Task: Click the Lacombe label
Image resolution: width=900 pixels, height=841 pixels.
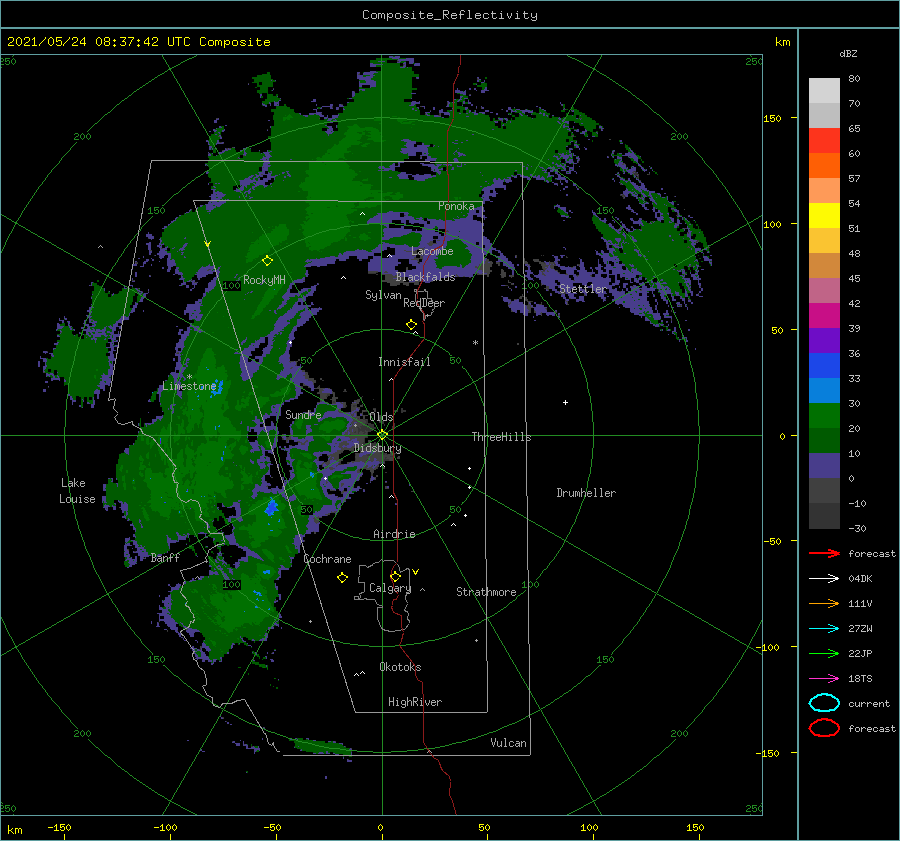Action: [432, 251]
